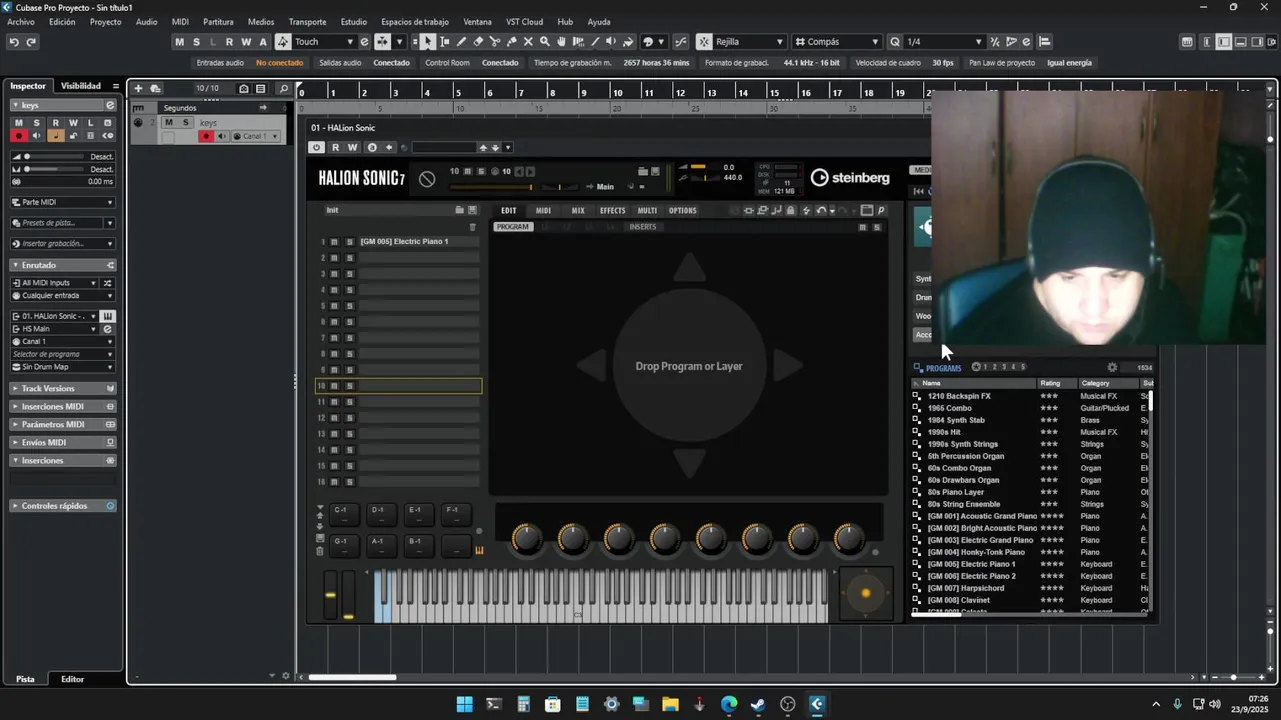The image size is (1281, 720).
Task: Select the Split scissors tool
Action: coord(495,42)
